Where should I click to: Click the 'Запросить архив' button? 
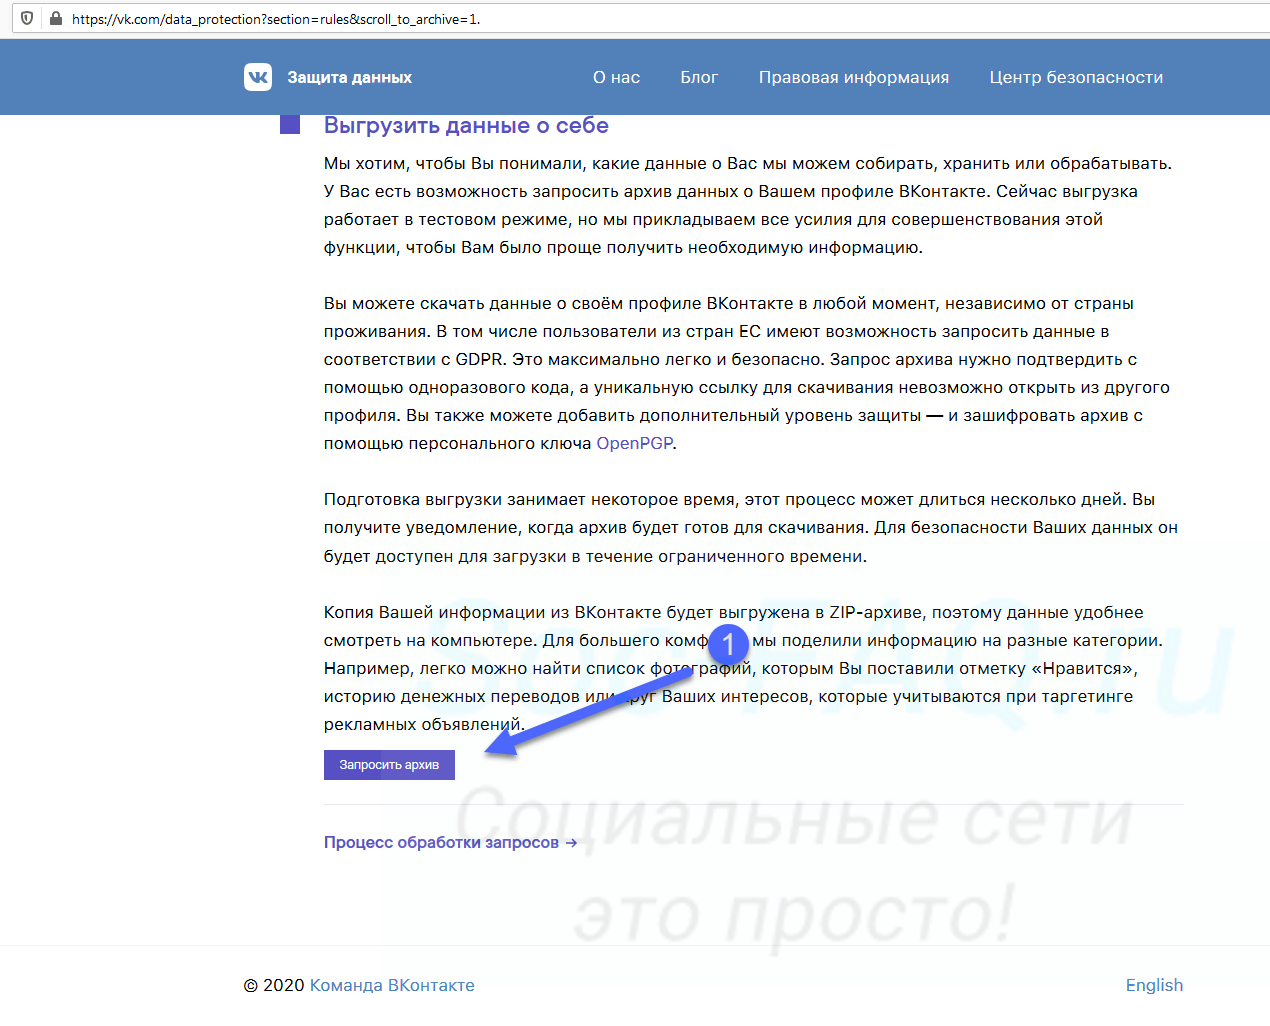coord(389,765)
